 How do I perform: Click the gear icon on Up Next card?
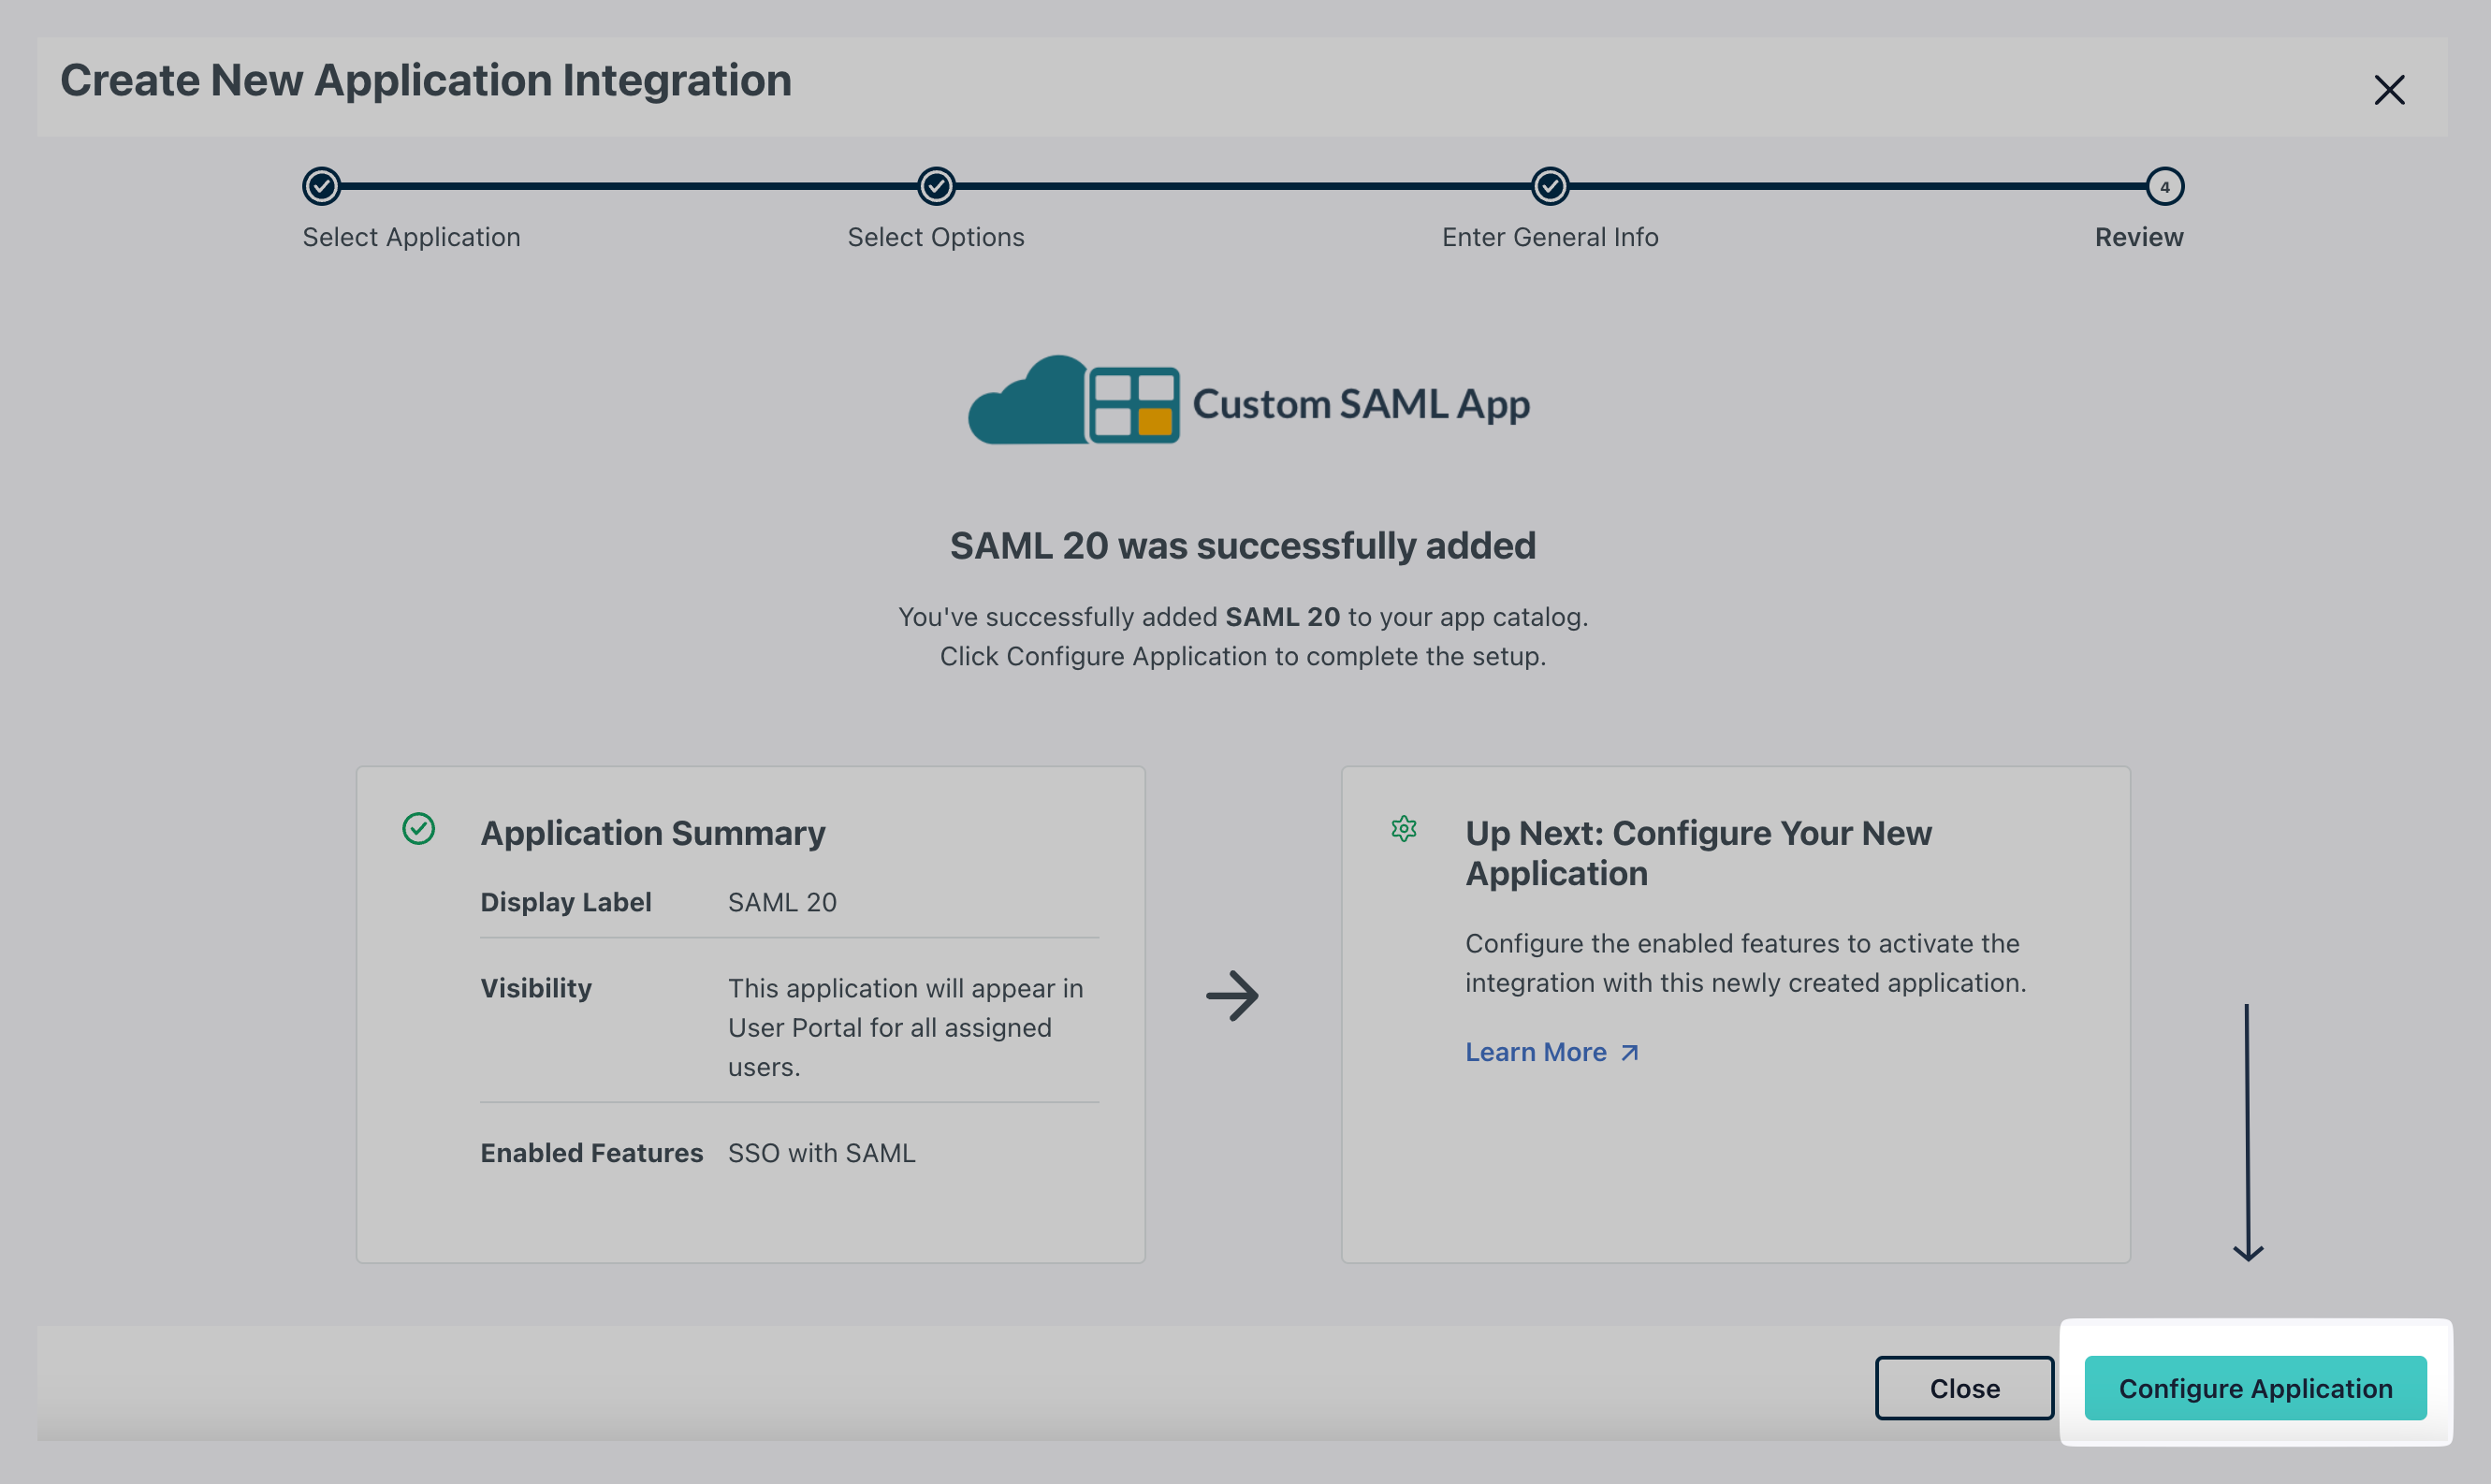(x=1404, y=828)
